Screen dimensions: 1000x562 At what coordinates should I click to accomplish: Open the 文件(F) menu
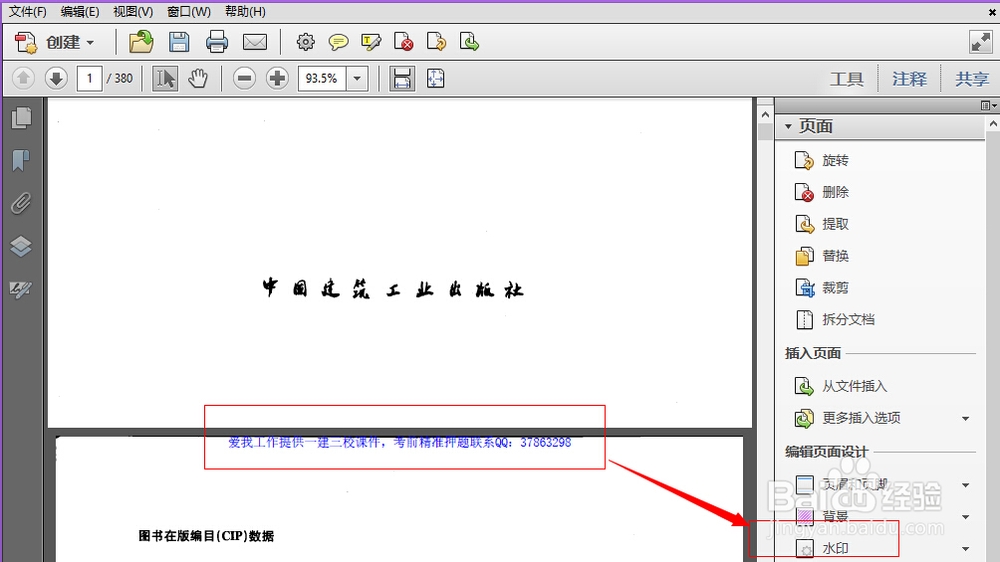[27, 11]
